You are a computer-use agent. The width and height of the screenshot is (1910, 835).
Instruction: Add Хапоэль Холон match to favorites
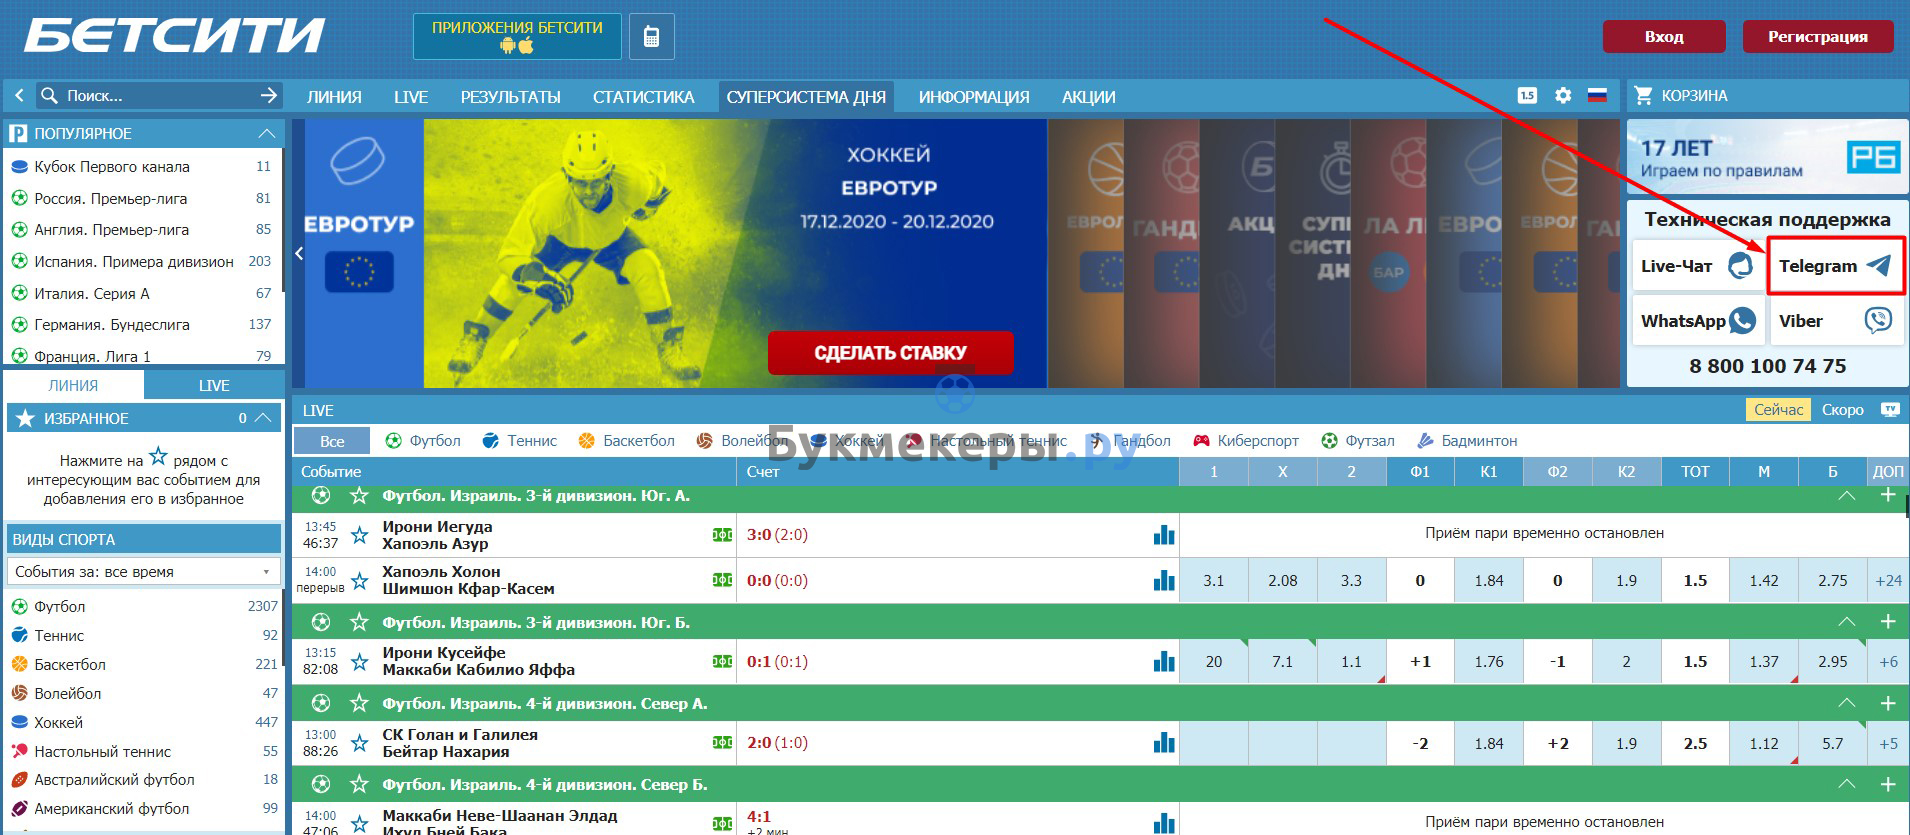click(360, 581)
